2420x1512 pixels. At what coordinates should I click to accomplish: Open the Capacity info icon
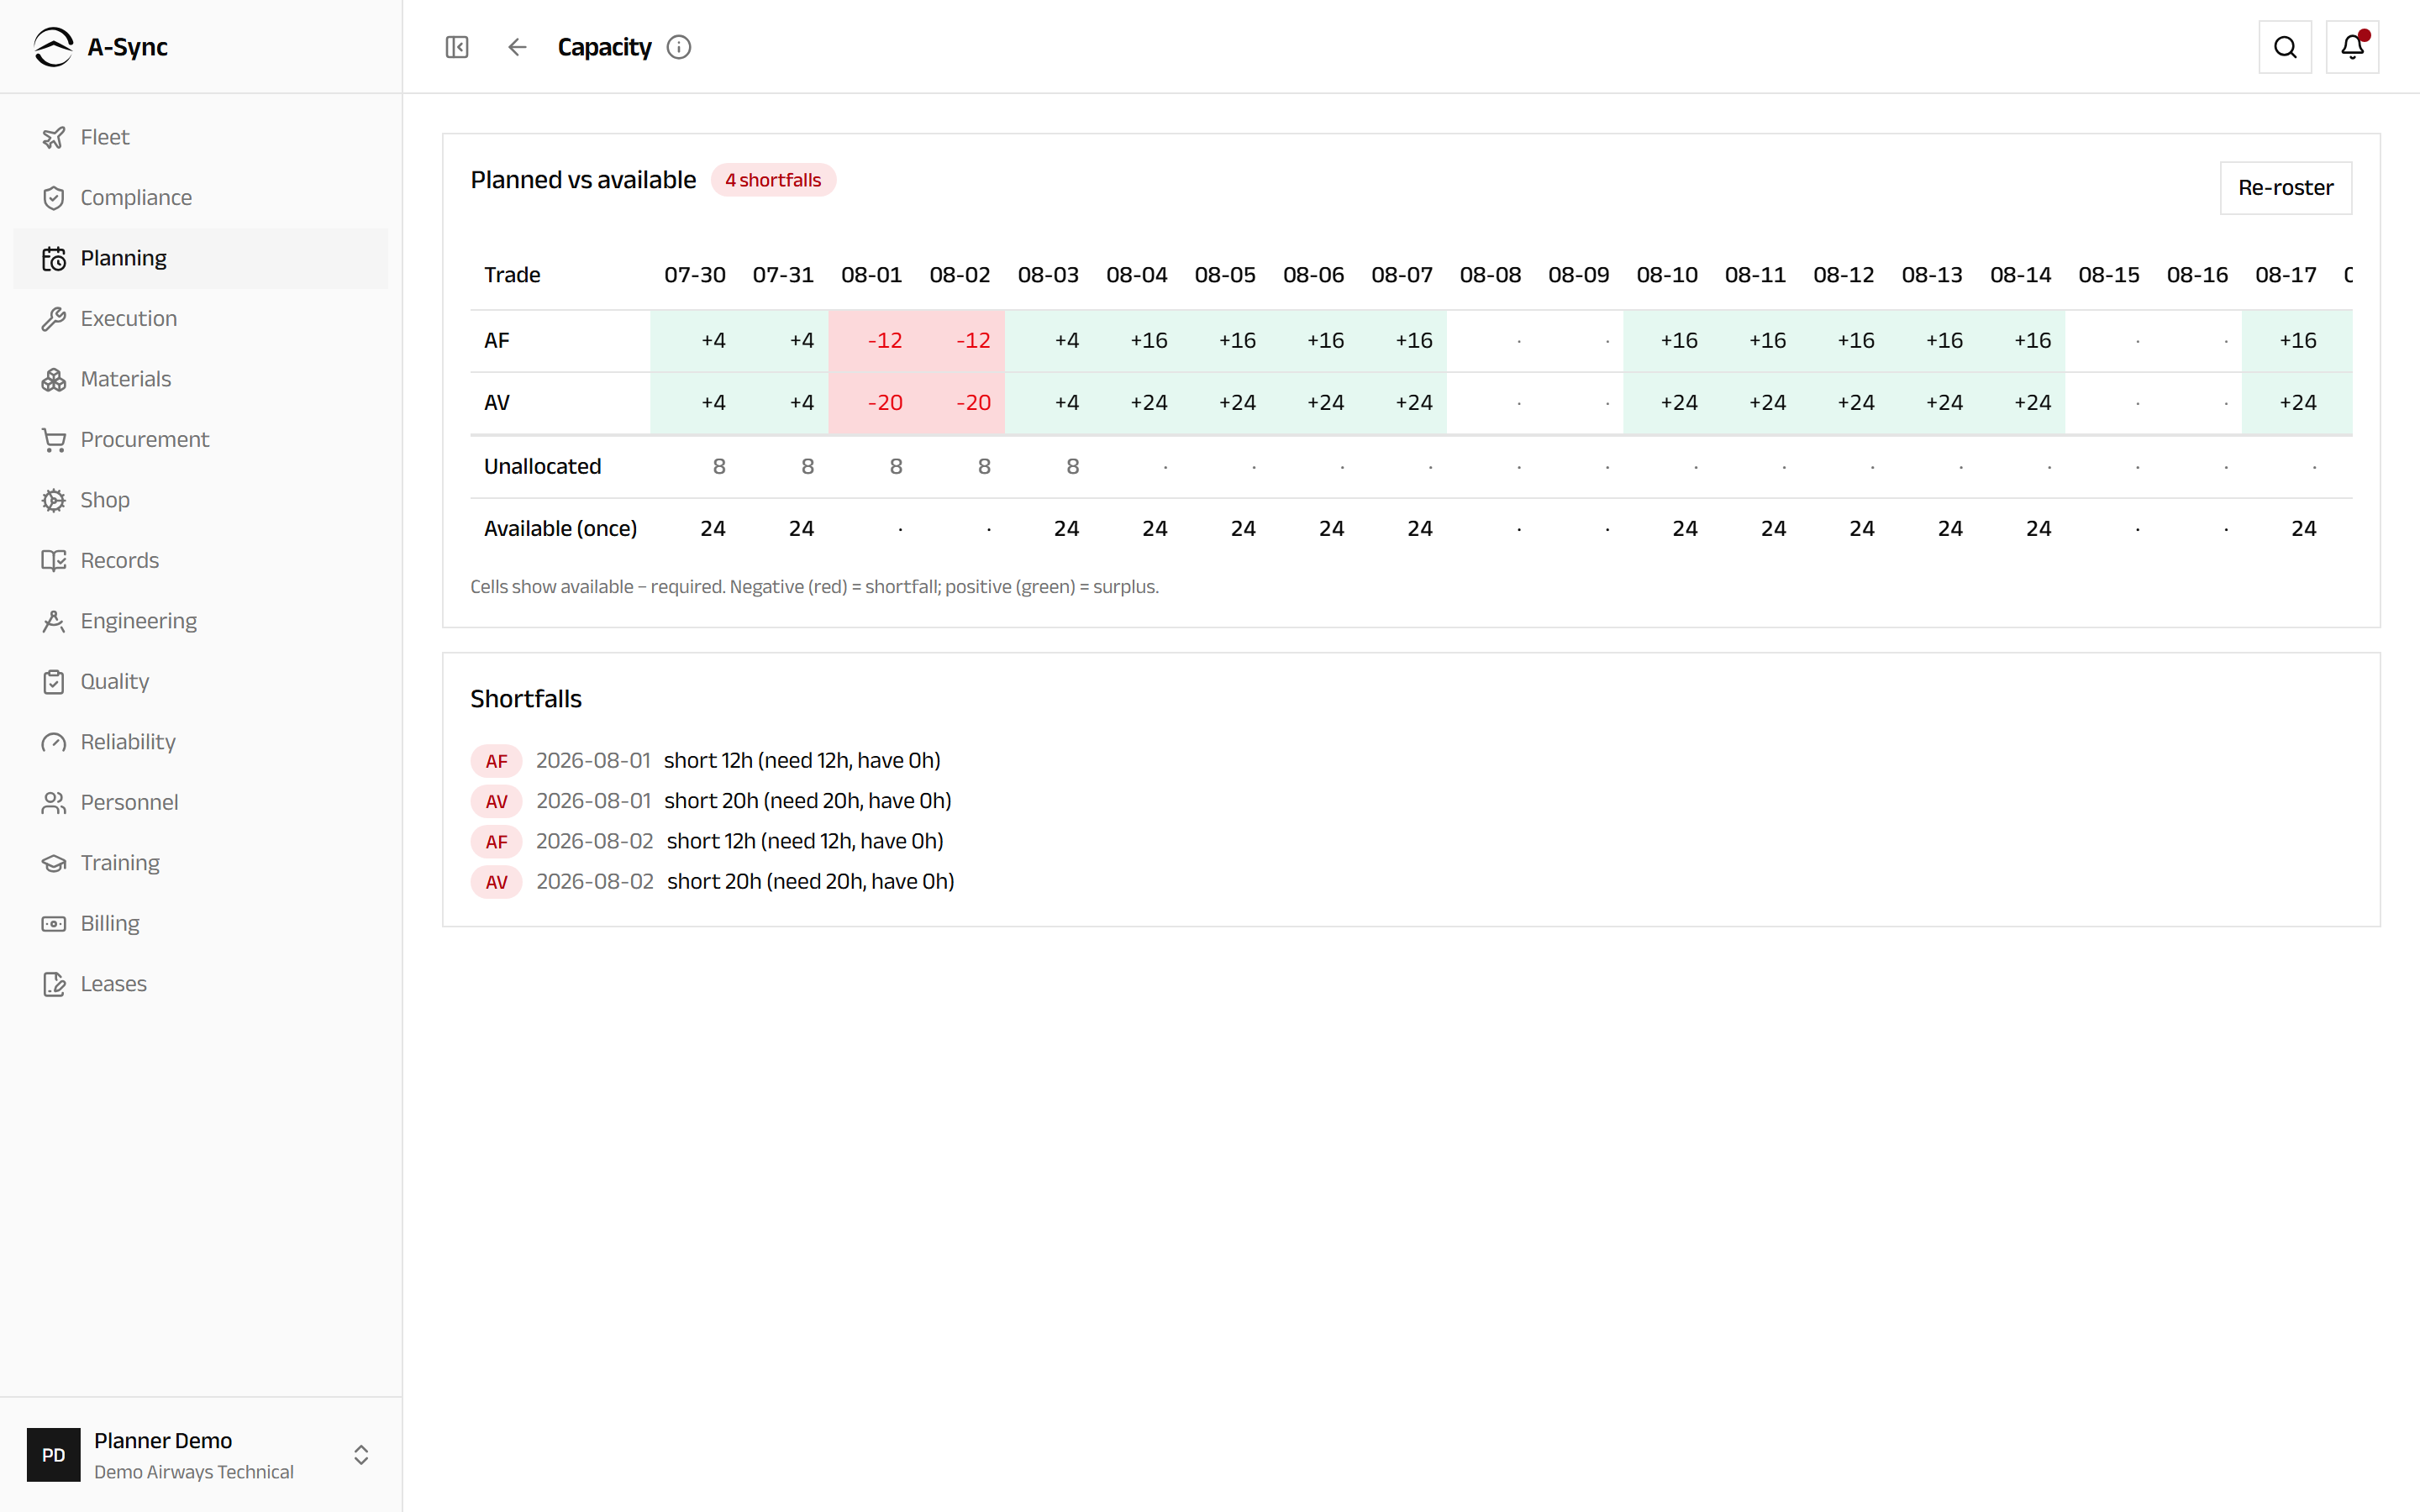679,47
